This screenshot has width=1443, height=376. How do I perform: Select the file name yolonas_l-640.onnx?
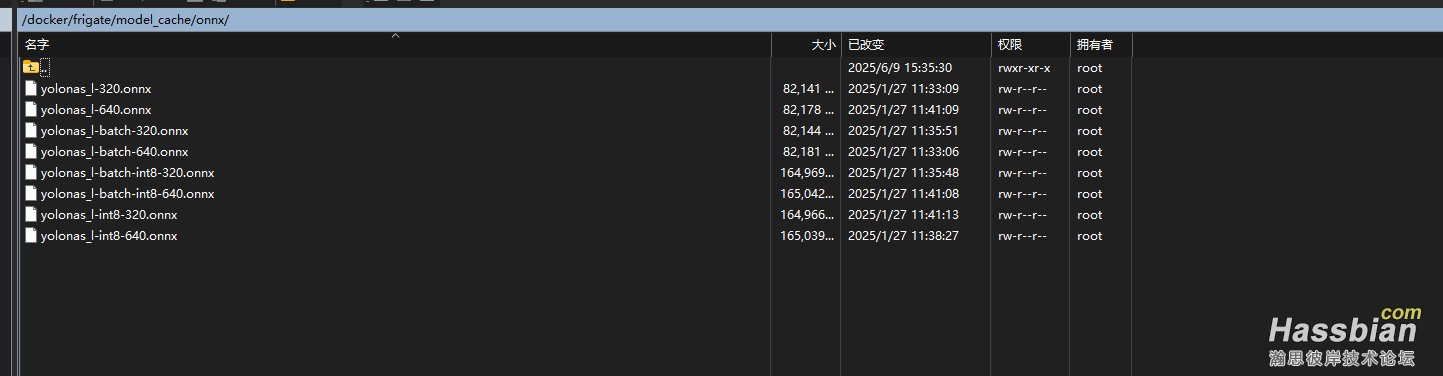pos(96,110)
